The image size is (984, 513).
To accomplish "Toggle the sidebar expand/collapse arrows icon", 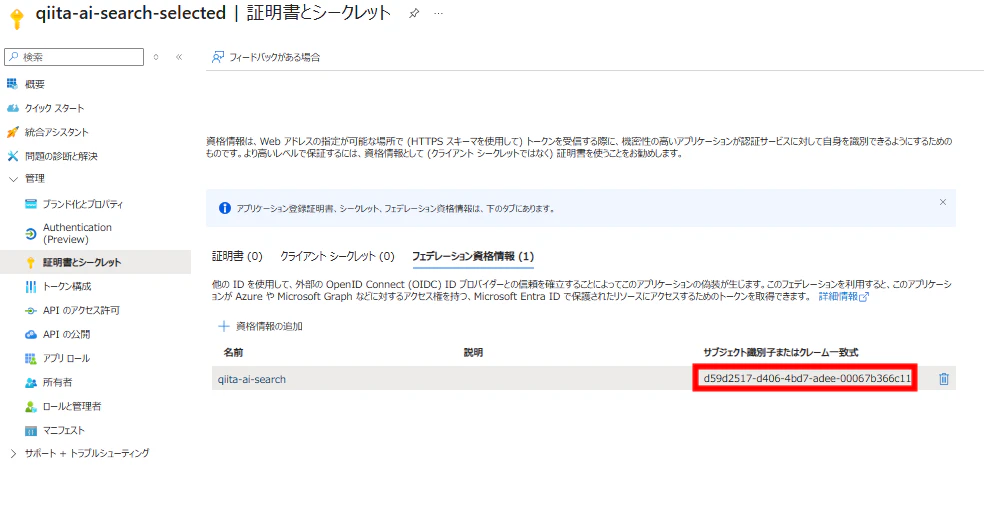I will coord(156,57).
